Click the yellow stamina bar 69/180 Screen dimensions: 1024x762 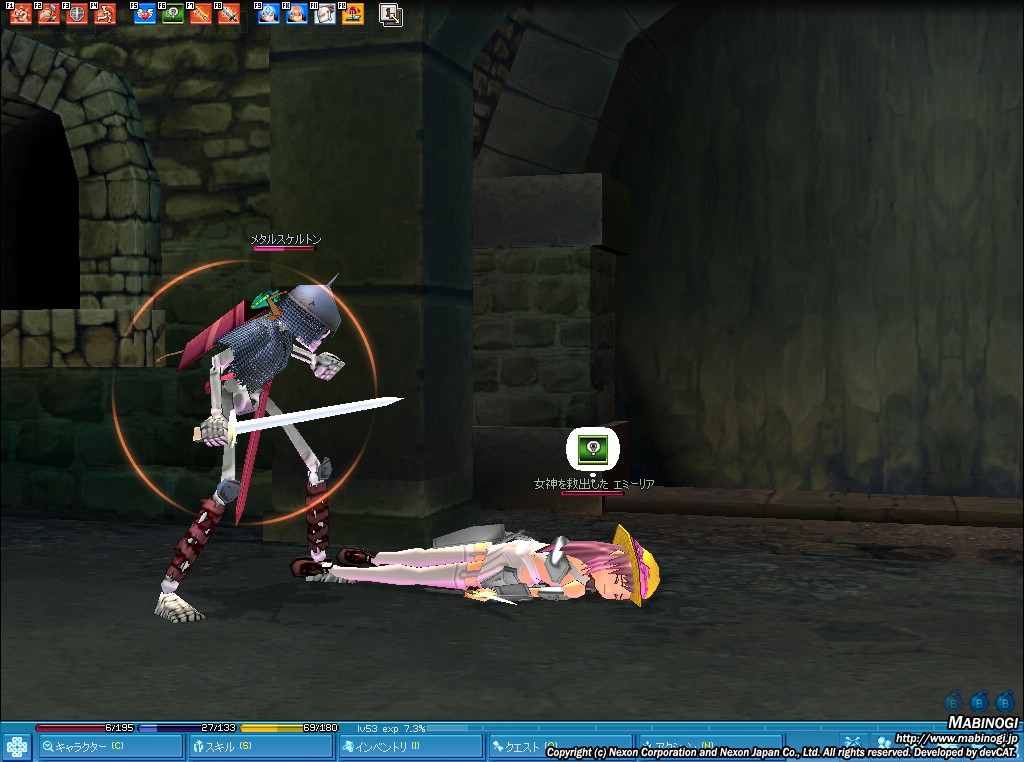289,728
